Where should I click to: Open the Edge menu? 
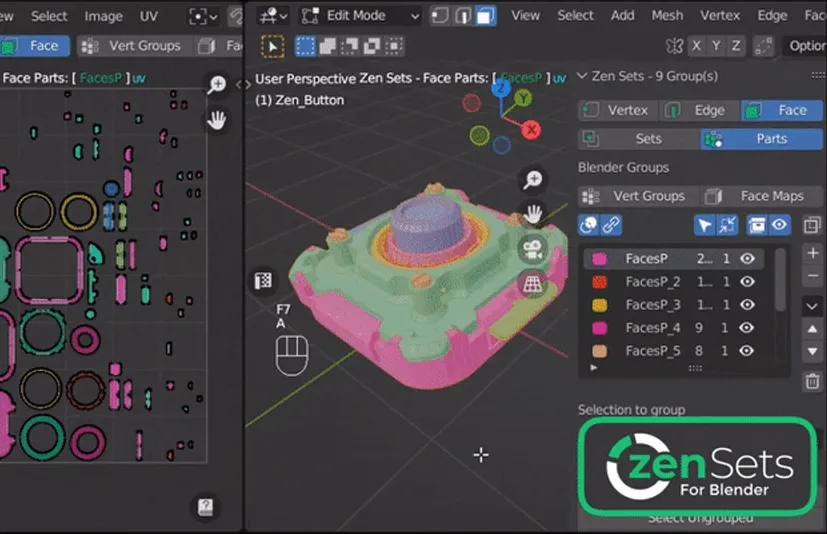click(772, 16)
